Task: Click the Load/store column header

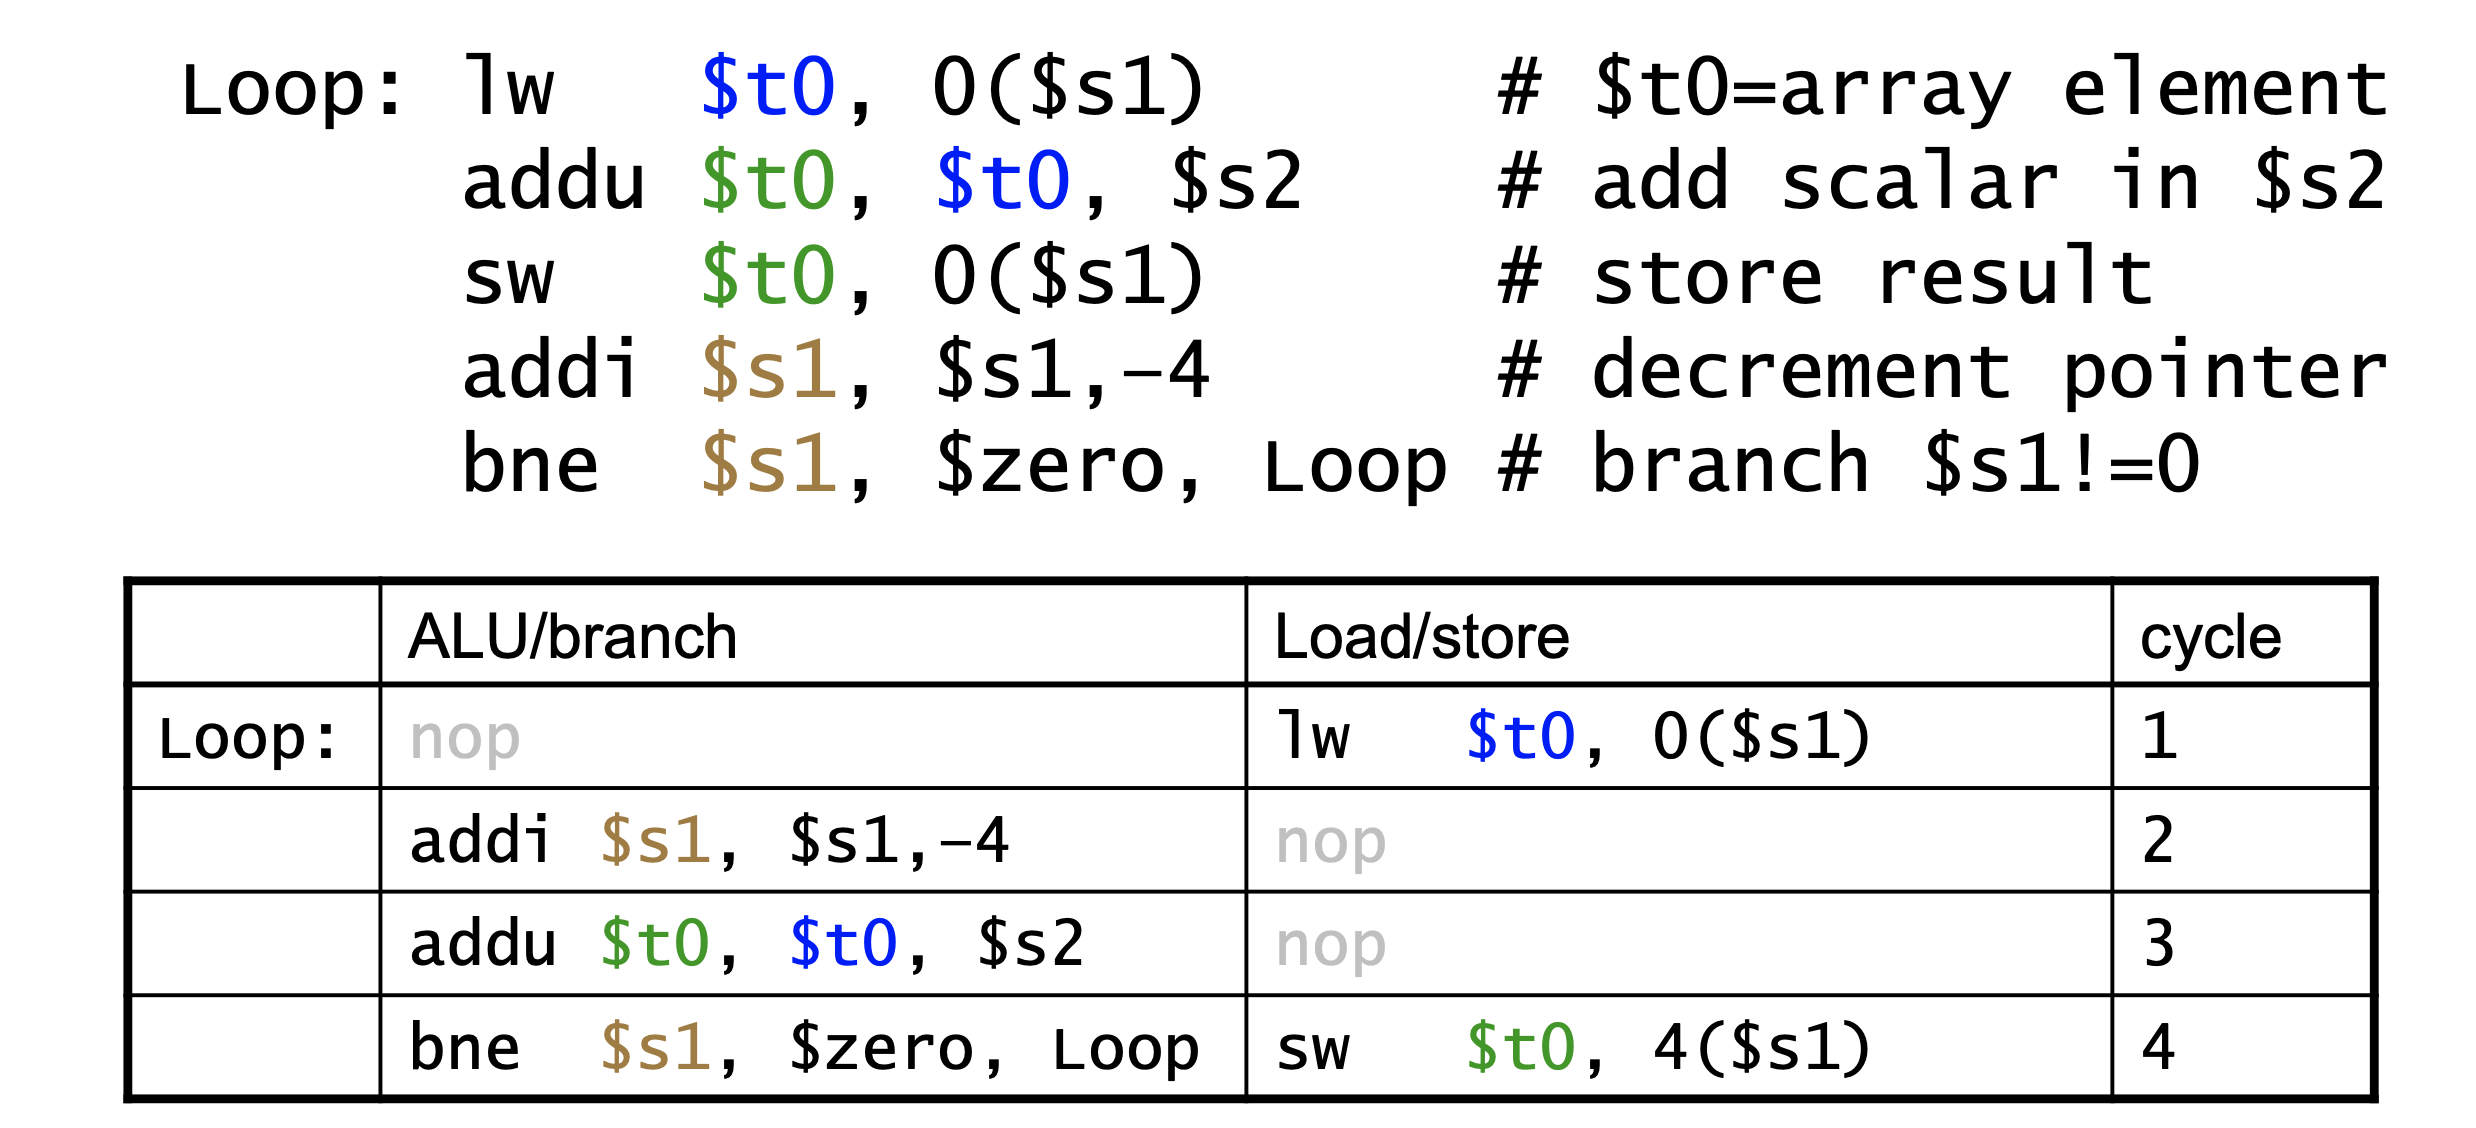Action: pos(1421,636)
